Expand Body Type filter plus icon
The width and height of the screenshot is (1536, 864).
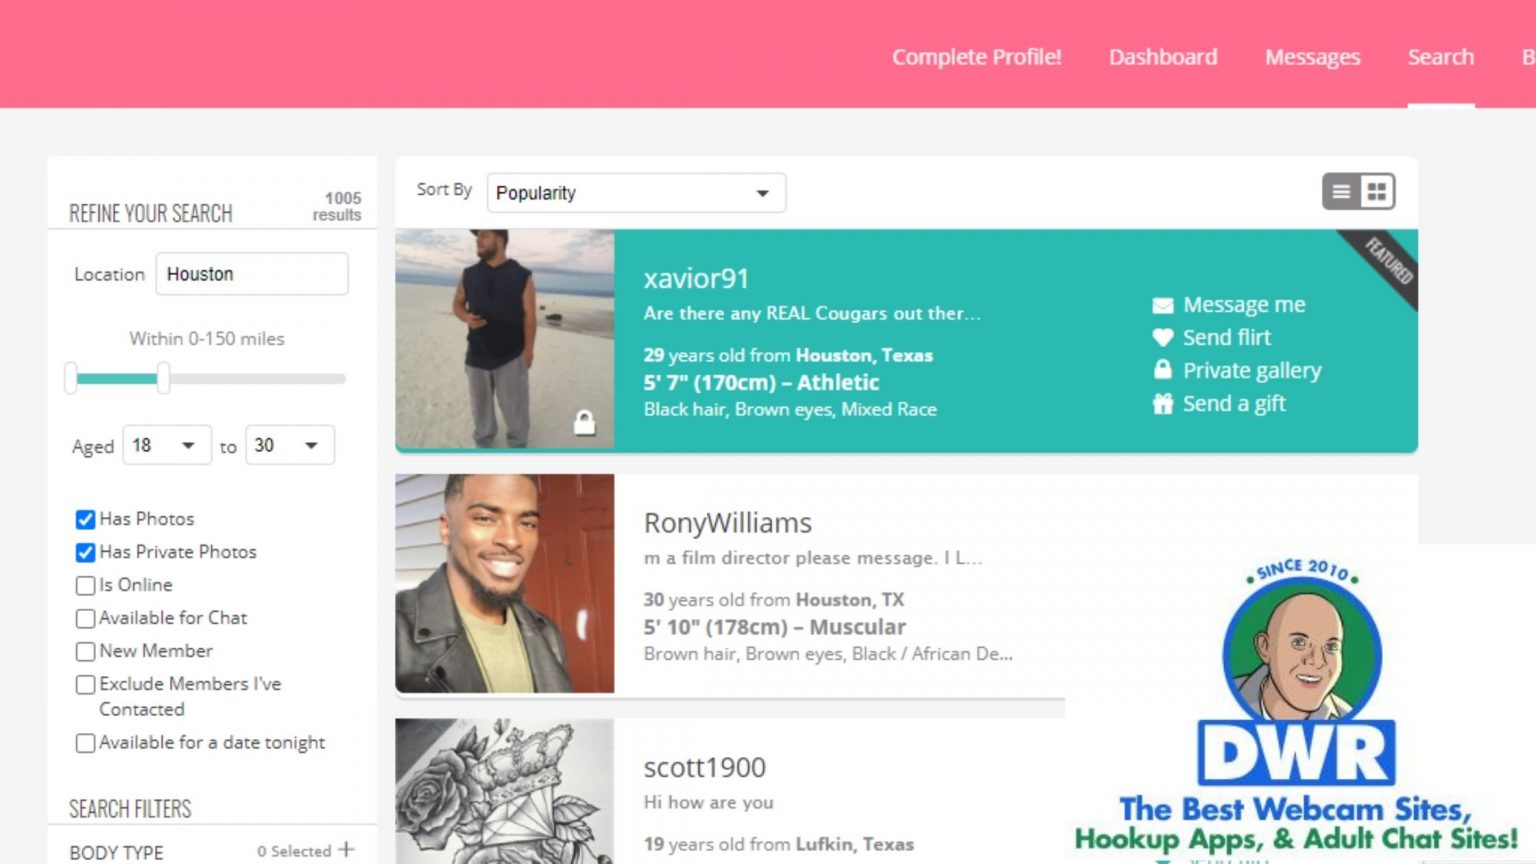(346, 849)
